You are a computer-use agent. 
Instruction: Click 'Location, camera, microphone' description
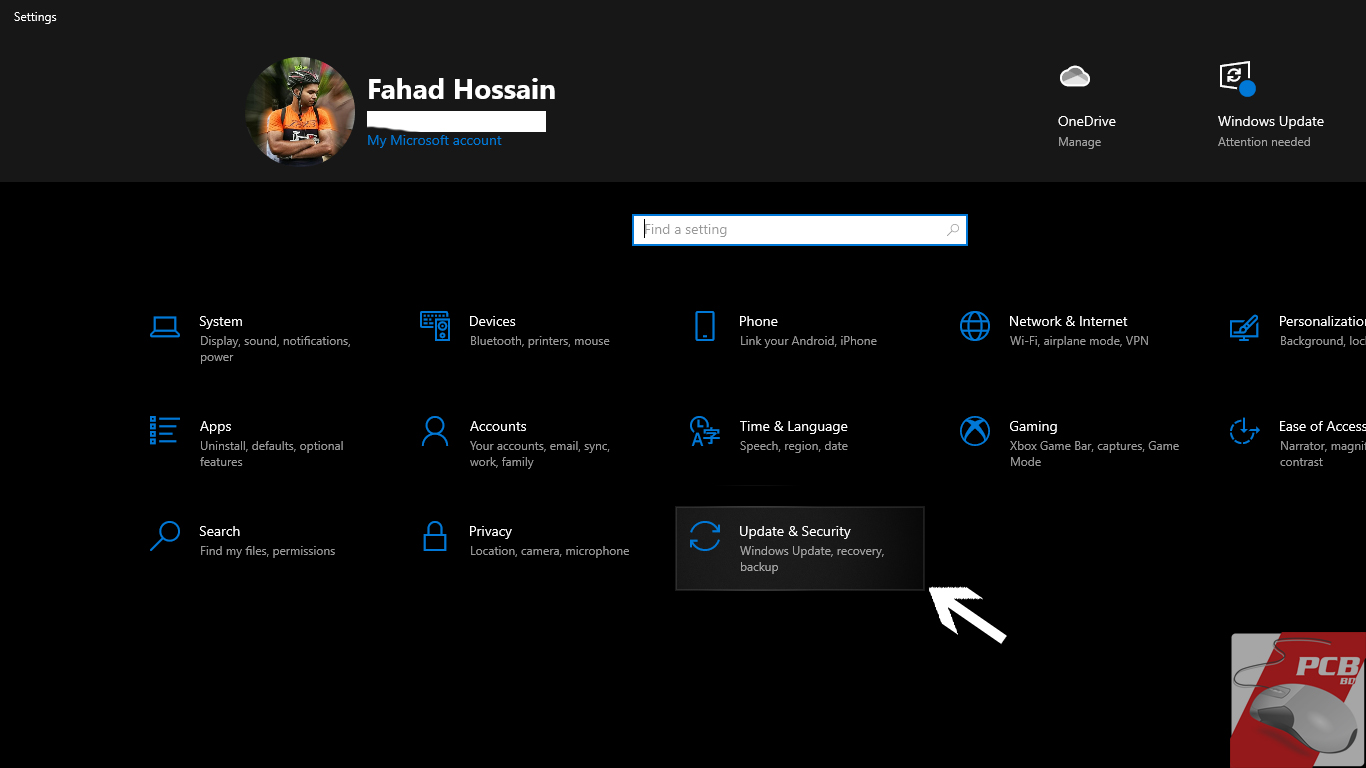pos(549,551)
